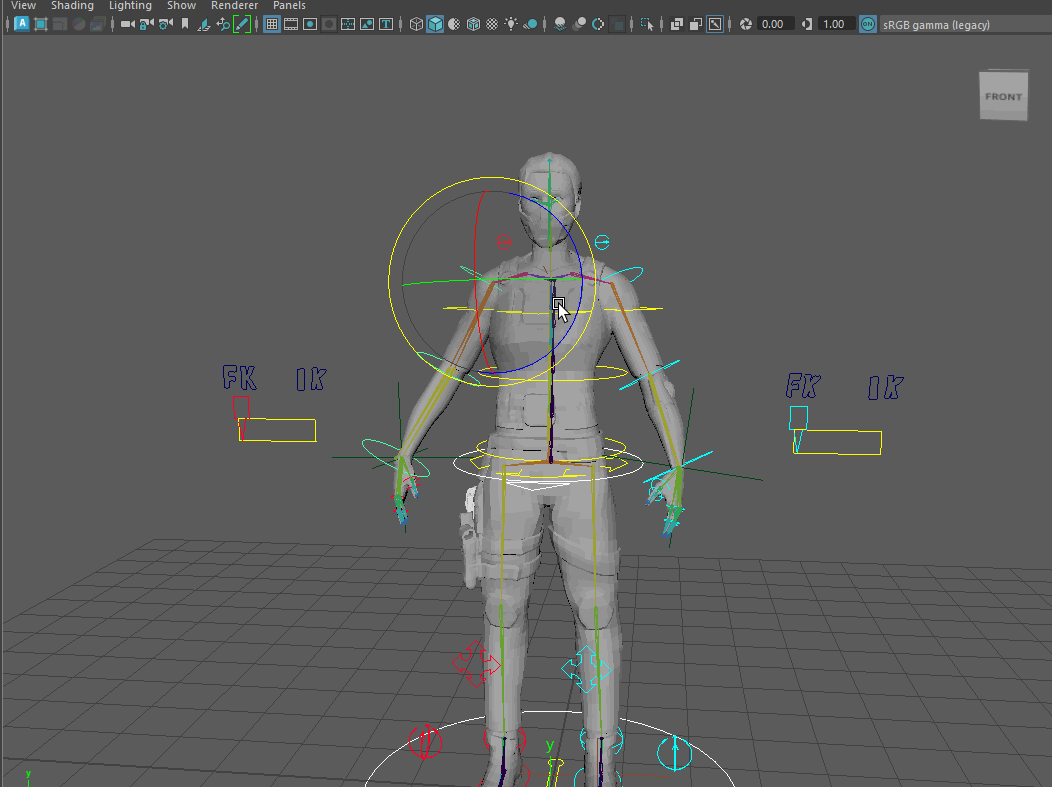Click the Select Camera icon
This screenshot has height=787, width=1052.
[x=127, y=24]
